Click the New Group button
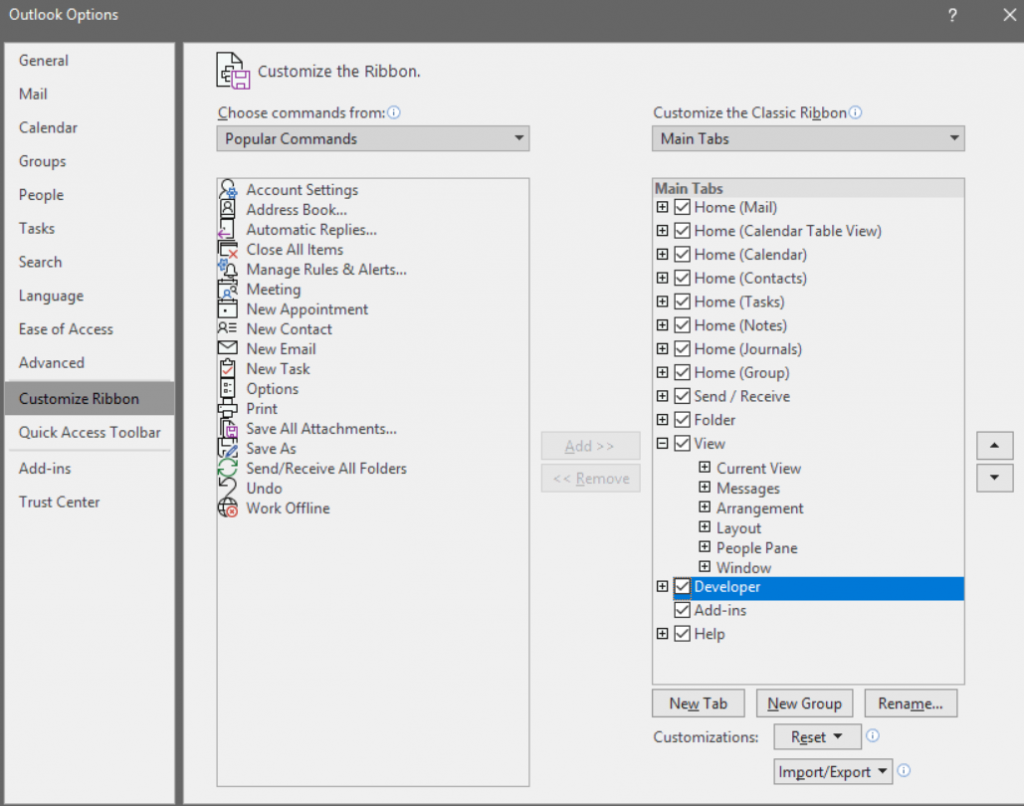 click(x=804, y=703)
